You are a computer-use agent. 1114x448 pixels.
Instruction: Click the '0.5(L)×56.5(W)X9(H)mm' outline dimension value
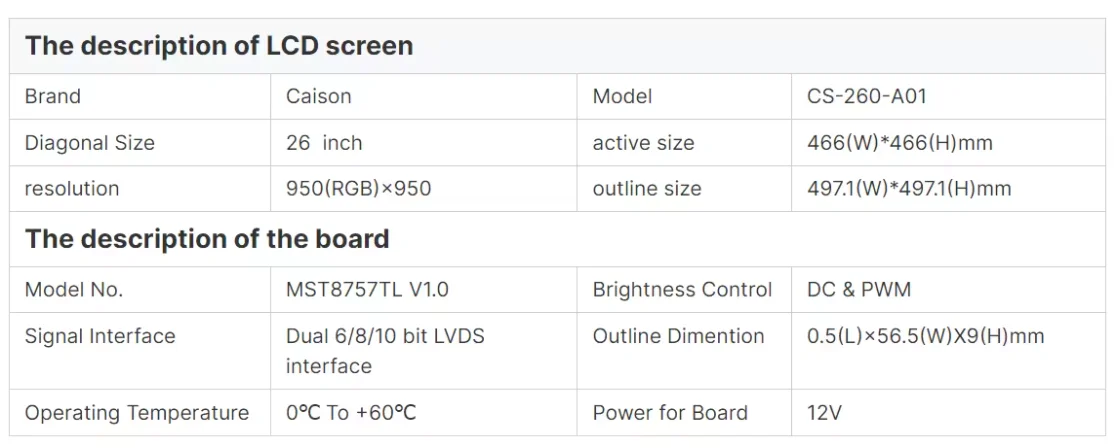pos(926,336)
